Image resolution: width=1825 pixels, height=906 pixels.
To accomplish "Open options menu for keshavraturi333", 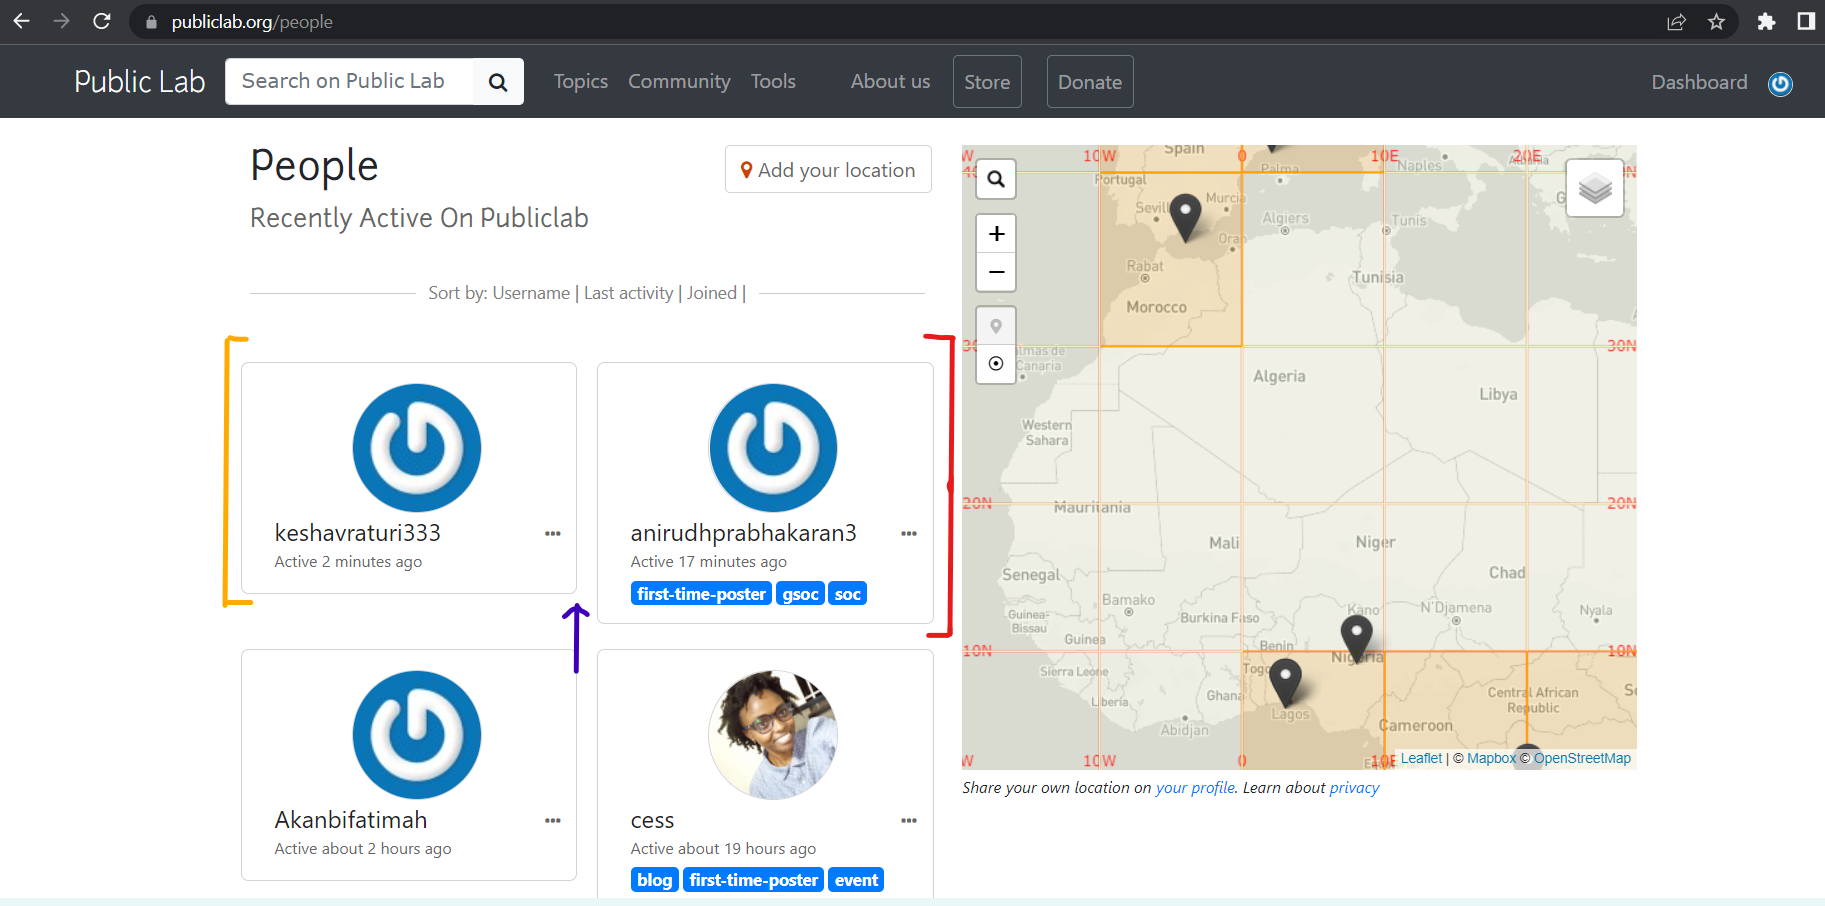I will pyautogui.click(x=553, y=534).
